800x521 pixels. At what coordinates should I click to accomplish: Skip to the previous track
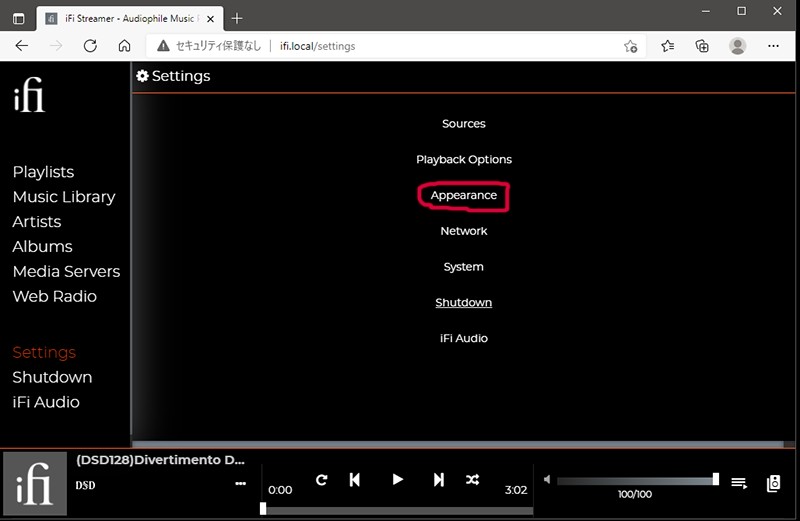355,480
